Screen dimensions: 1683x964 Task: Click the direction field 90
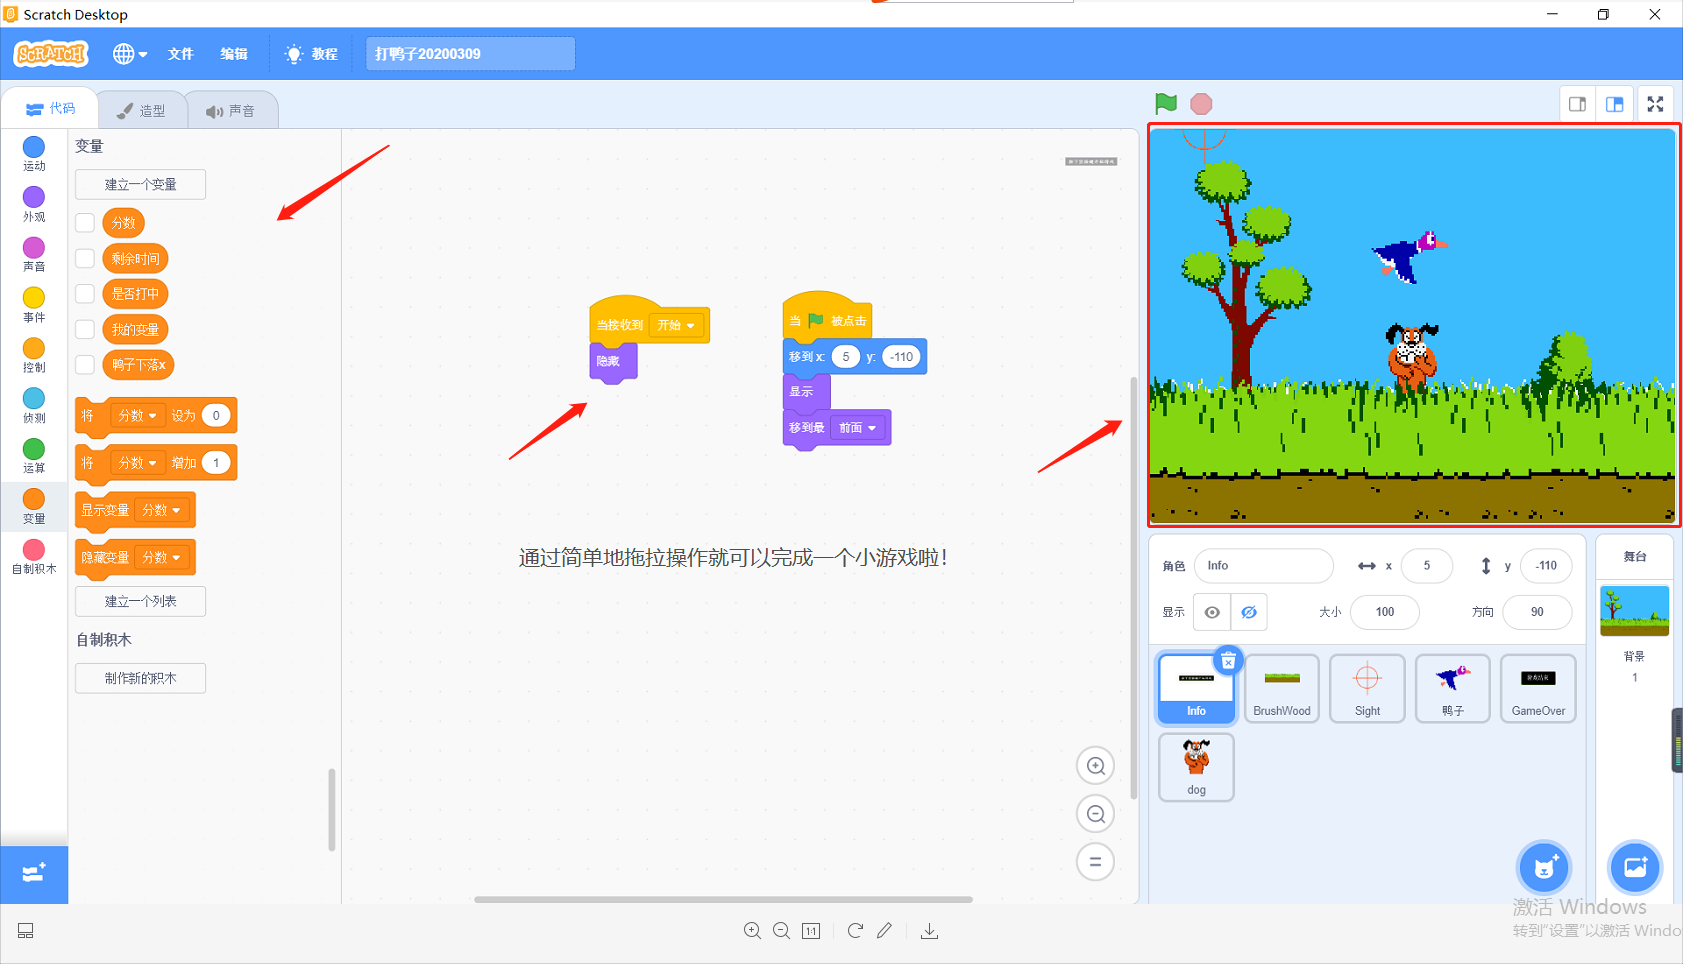pos(1537,612)
